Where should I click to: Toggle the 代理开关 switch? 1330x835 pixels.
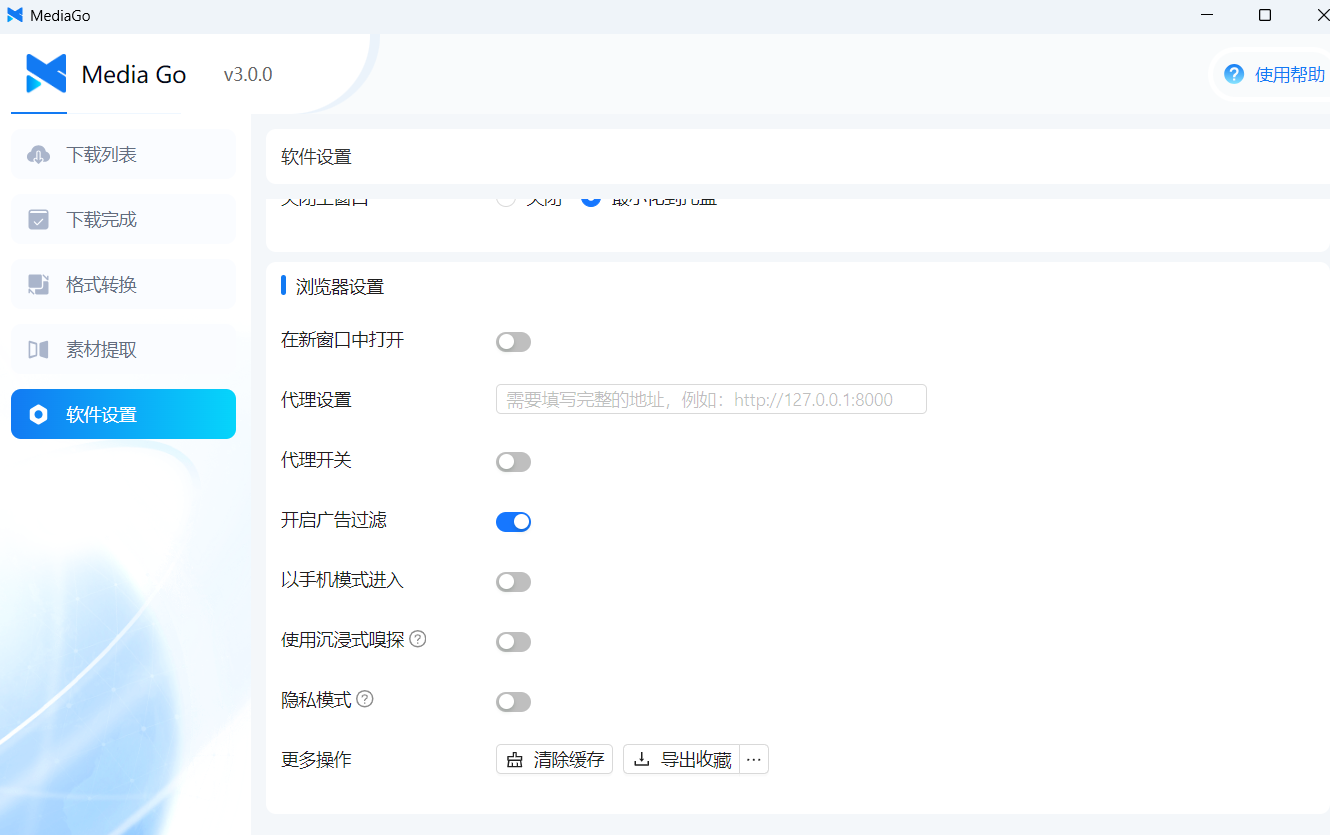coord(513,462)
